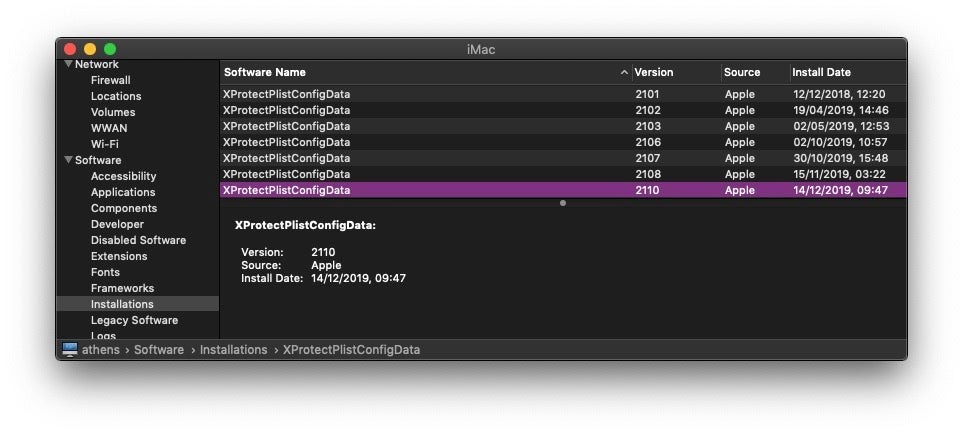Click the yellow minimize window button

(x=90, y=49)
